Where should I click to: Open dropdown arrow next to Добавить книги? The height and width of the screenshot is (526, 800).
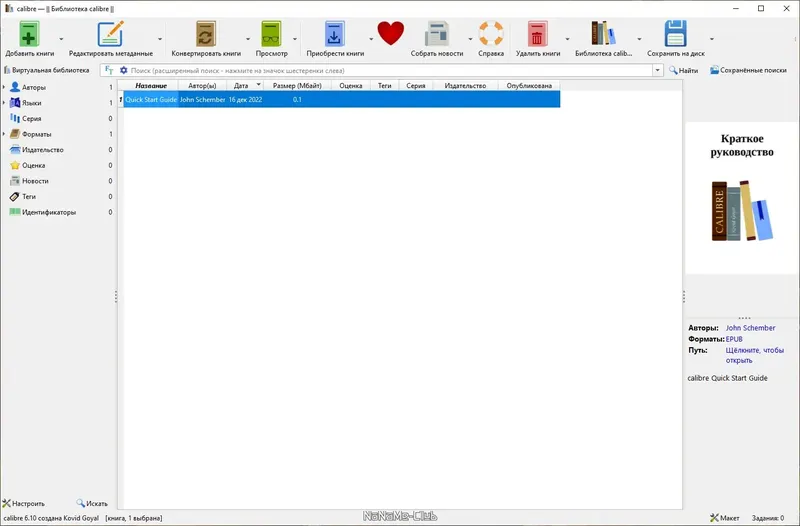point(61,39)
